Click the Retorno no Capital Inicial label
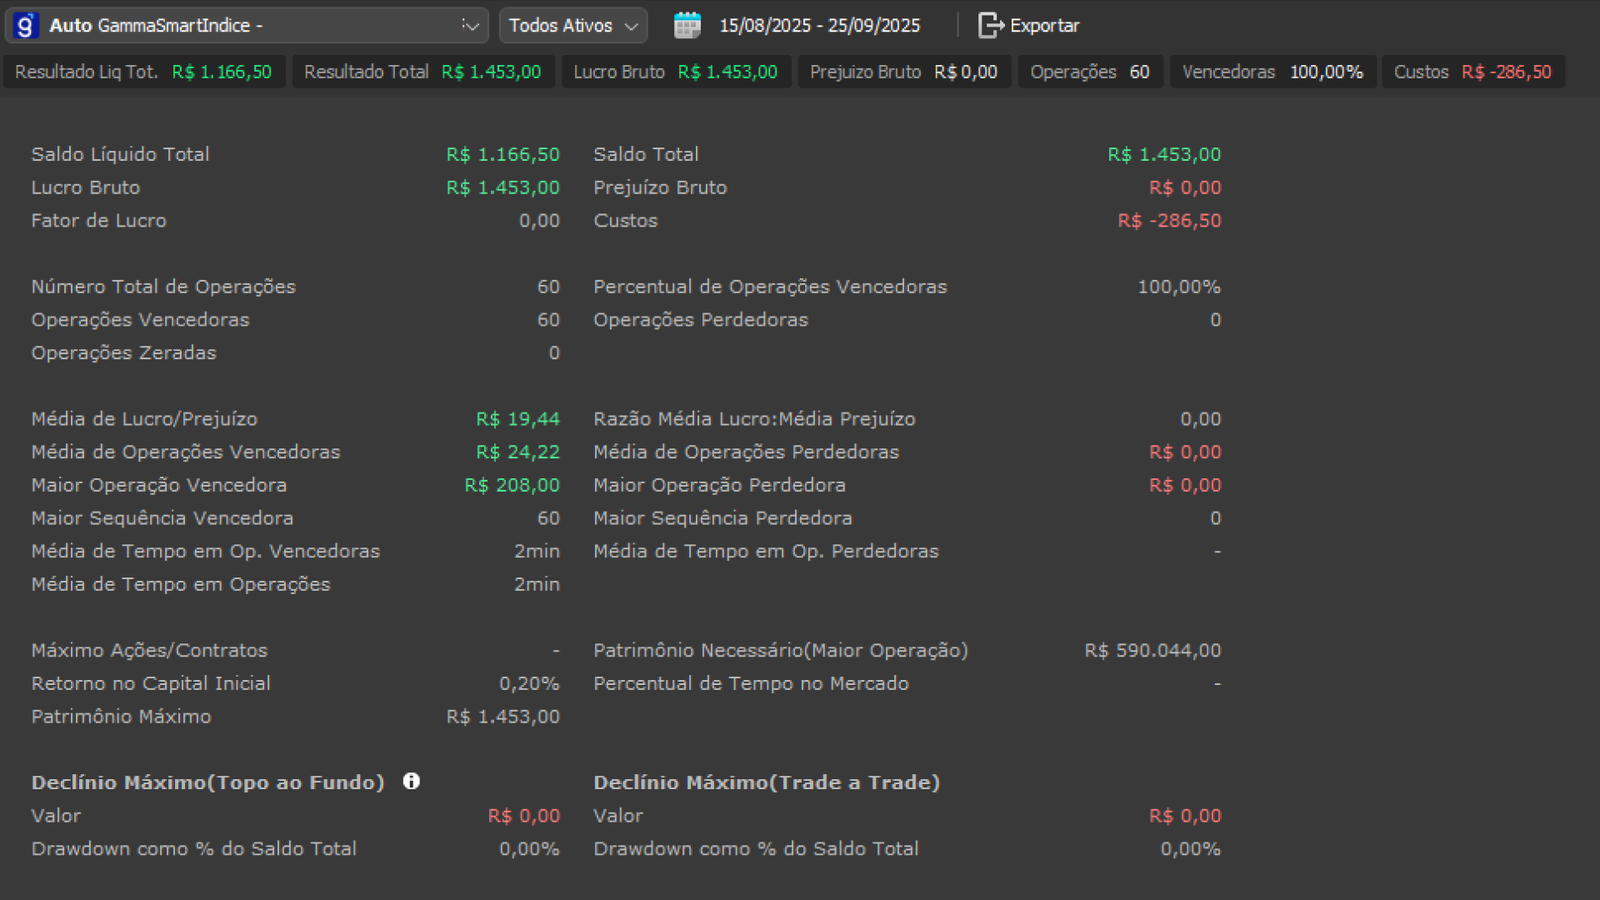This screenshot has width=1600, height=900. pyautogui.click(x=151, y=683)
